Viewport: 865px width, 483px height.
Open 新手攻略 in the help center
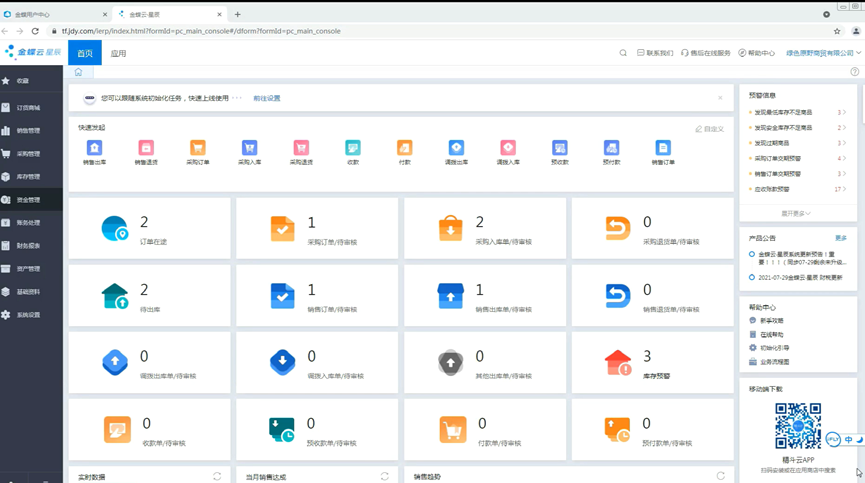[x=766, y=320]
